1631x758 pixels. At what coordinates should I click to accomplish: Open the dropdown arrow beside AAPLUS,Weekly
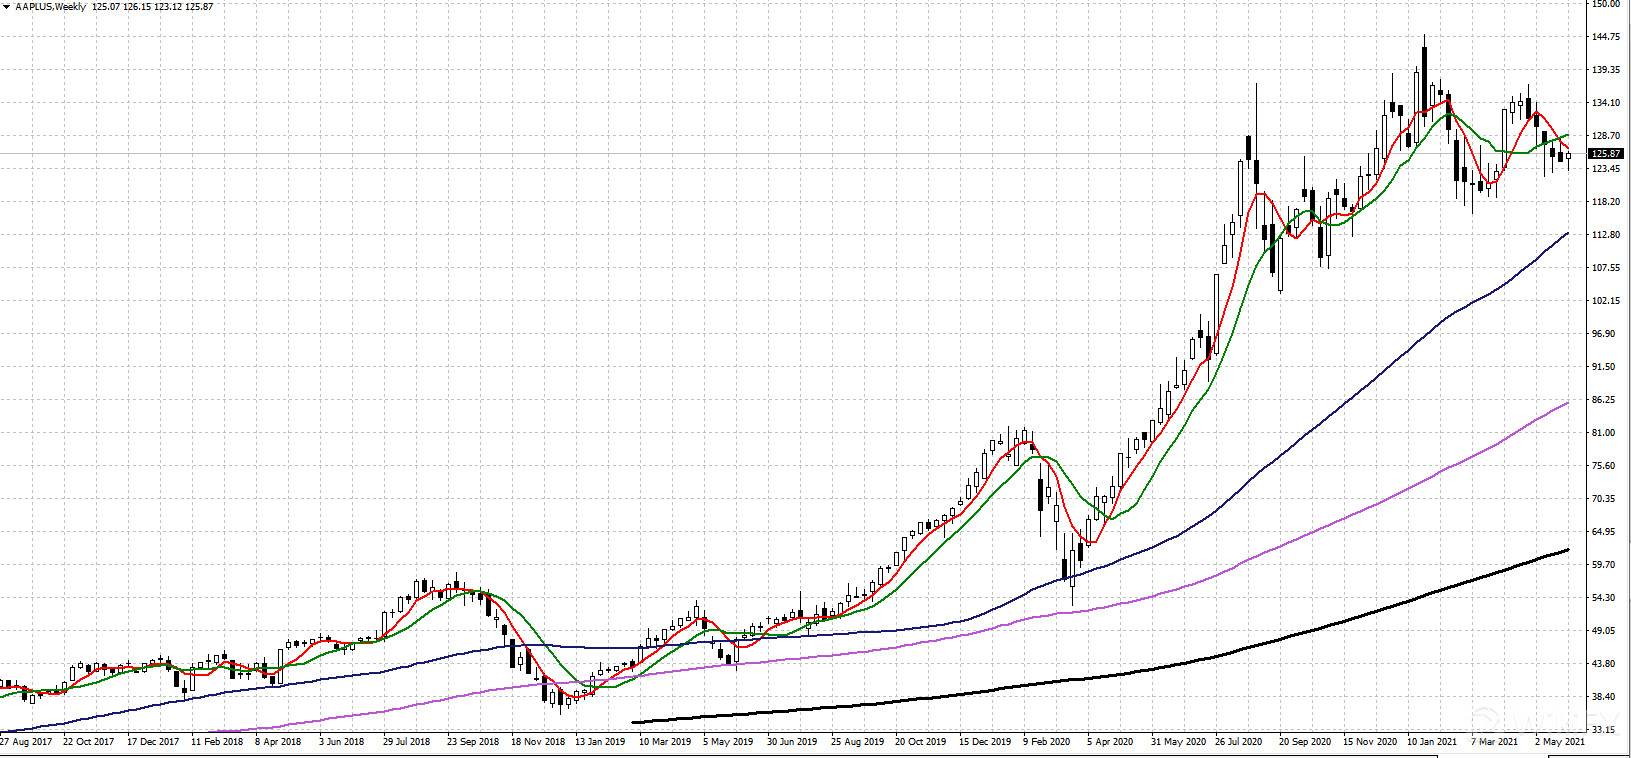(6, 7)
